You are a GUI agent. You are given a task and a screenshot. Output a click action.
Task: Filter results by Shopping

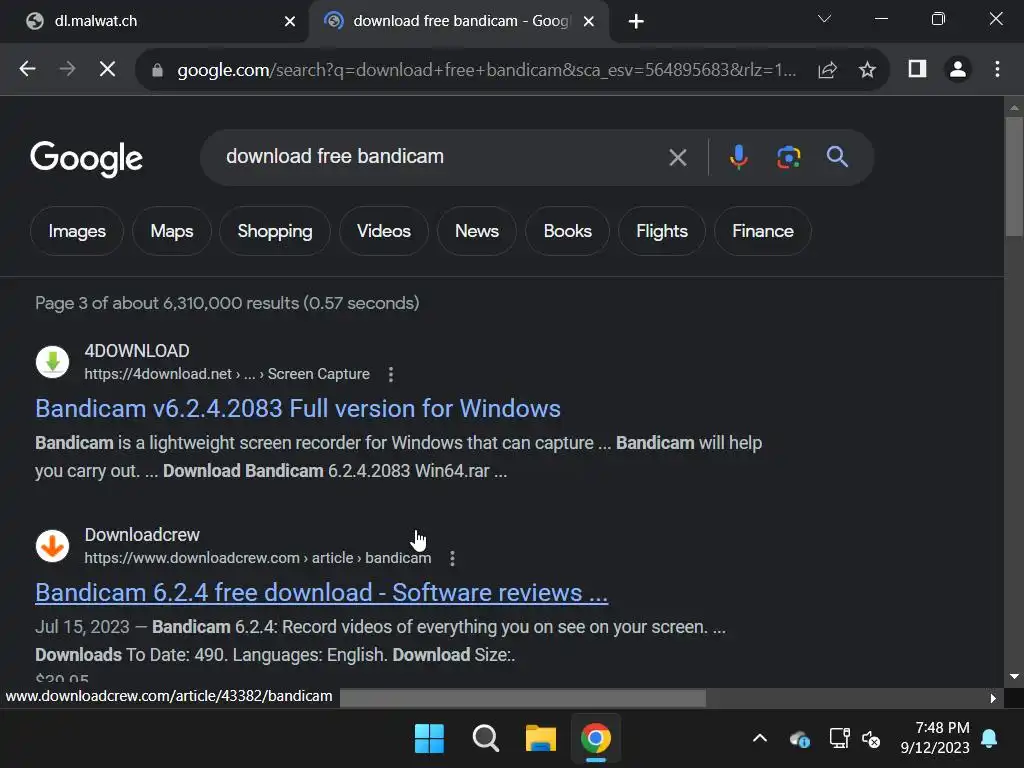coord(275,231)
